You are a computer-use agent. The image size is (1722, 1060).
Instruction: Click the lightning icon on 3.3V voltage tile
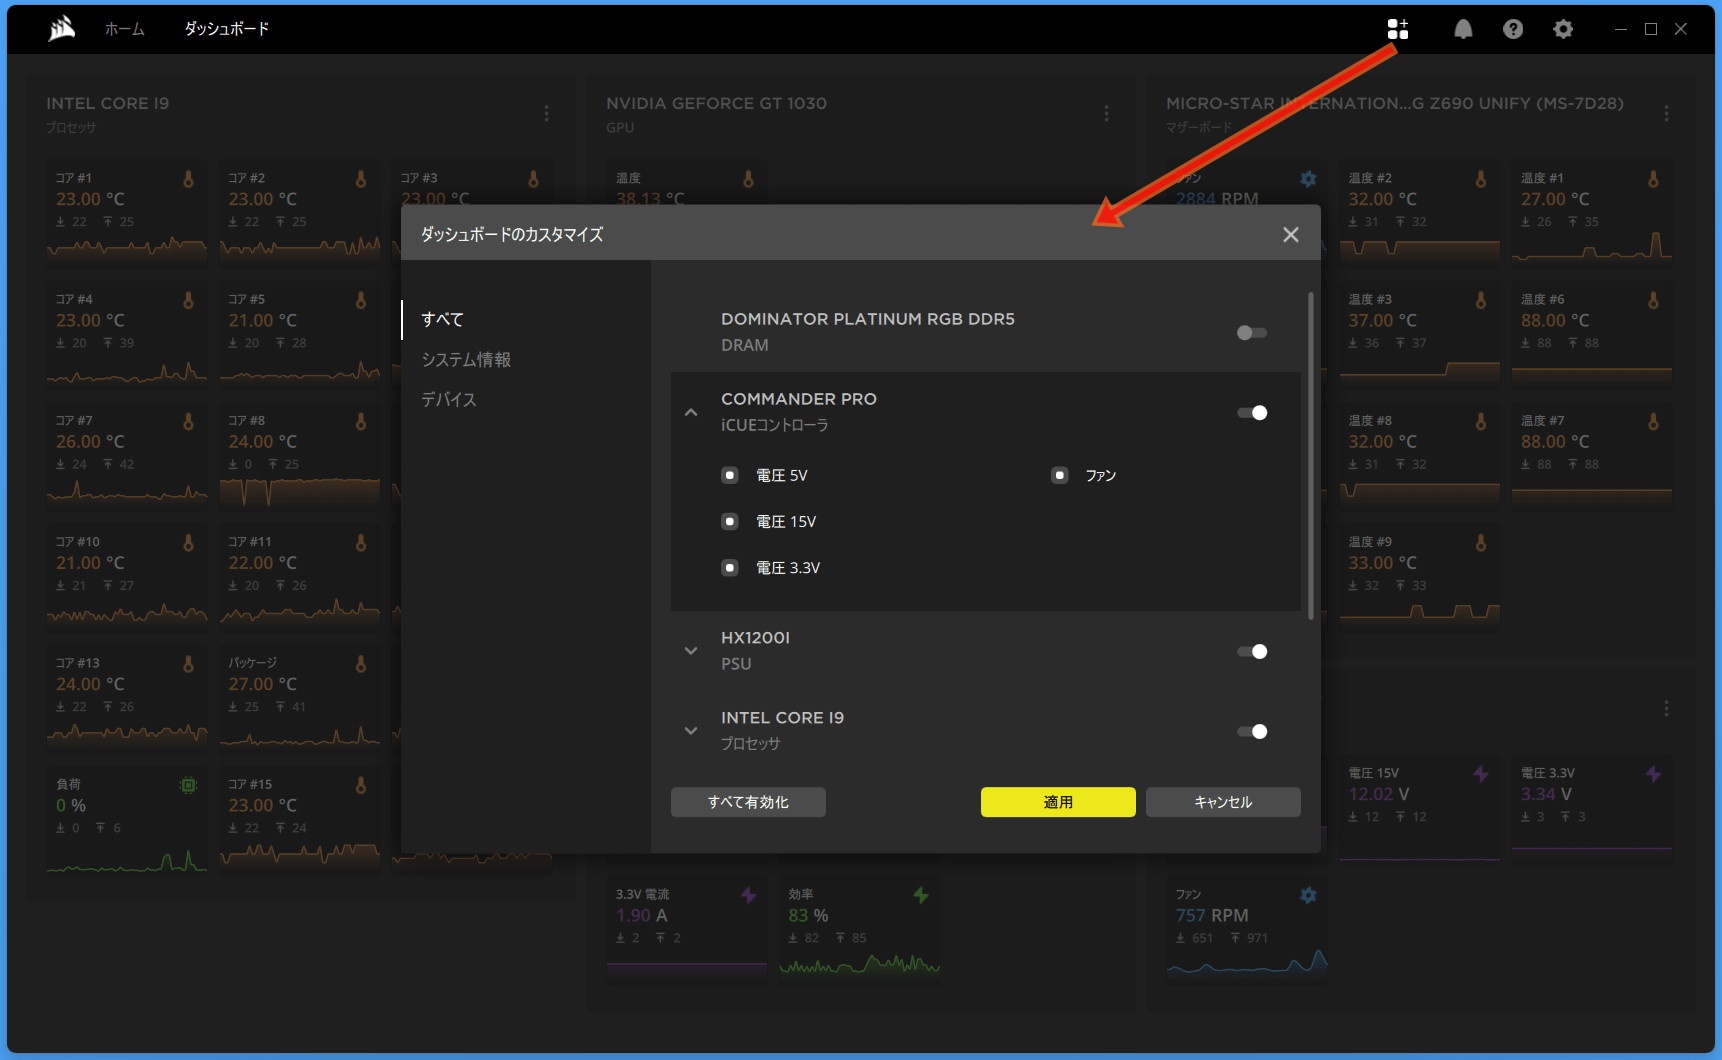click(x=1653, y=774)
